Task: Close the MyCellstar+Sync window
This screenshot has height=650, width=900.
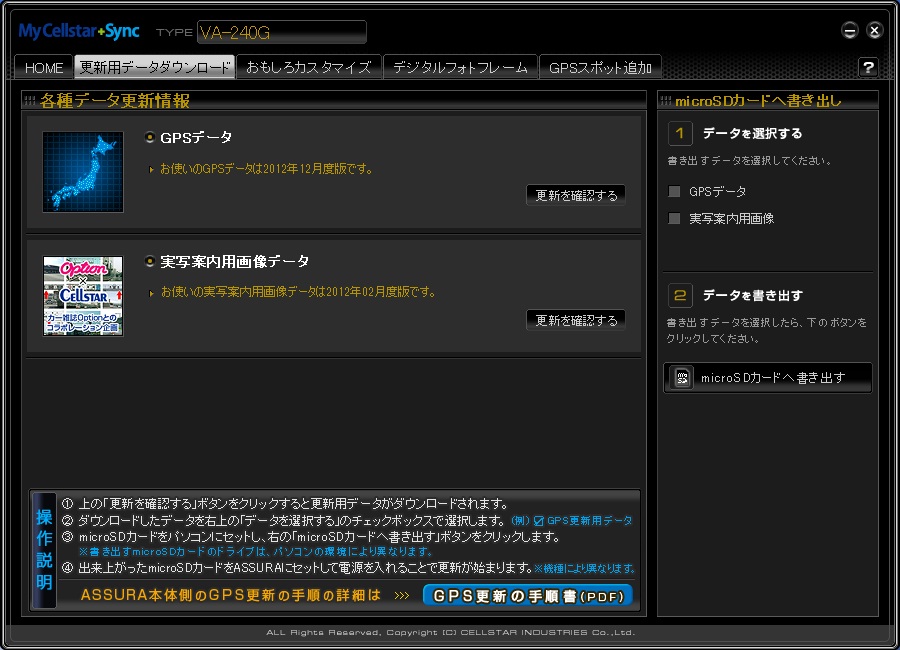Action: pos(875,30)
